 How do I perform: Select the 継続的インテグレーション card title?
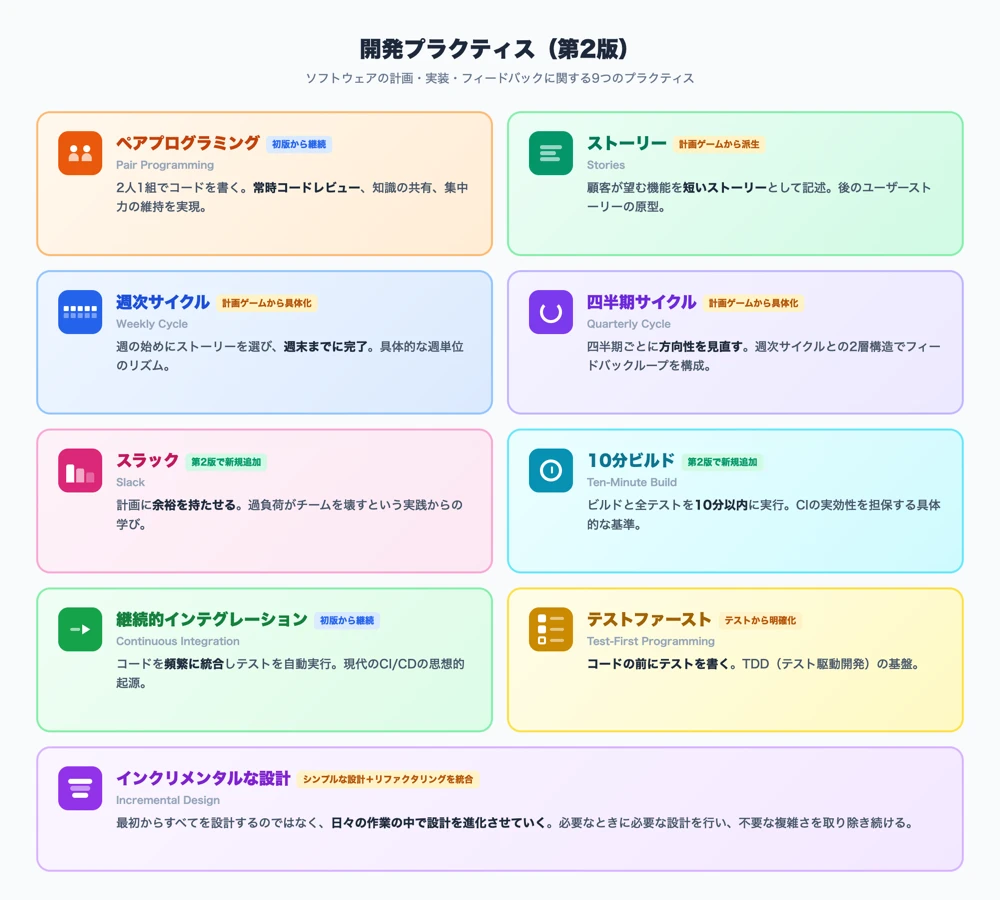pos(212,619)
